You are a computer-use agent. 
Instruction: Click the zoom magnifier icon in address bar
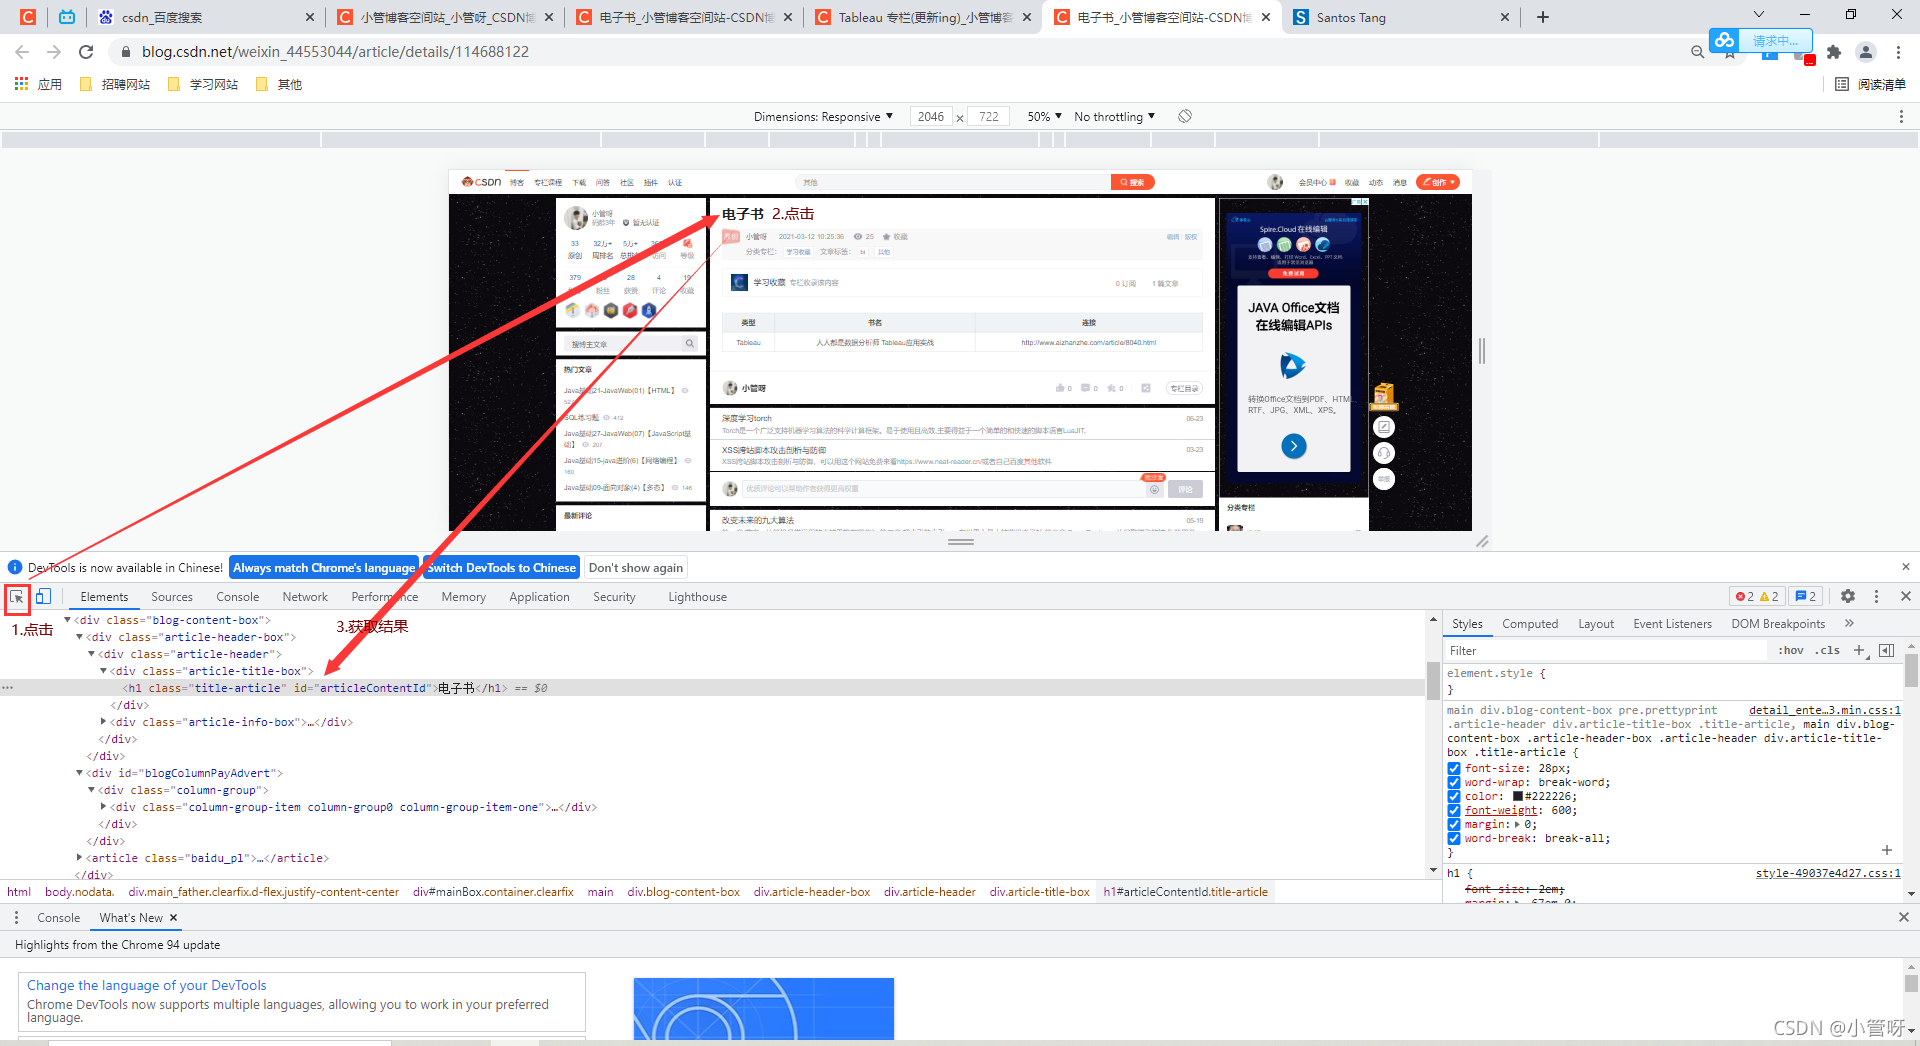point(1698,52)
